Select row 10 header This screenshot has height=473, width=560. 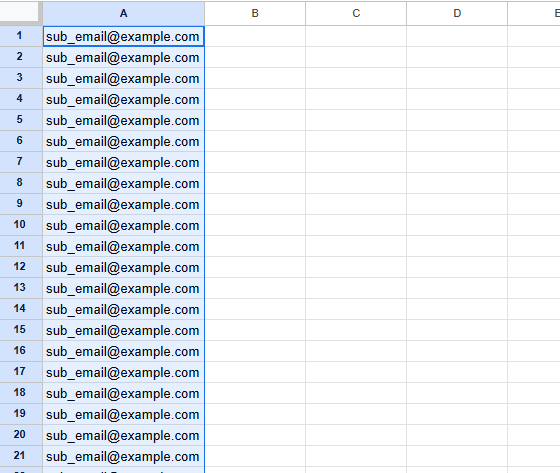point(20,225)
